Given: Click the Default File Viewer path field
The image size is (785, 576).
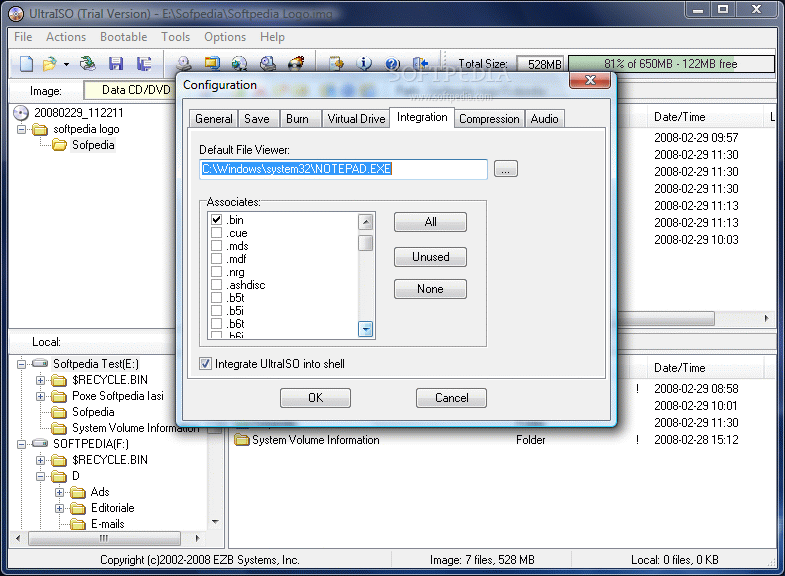Looking at the screenshot, I should pos(343,169).
